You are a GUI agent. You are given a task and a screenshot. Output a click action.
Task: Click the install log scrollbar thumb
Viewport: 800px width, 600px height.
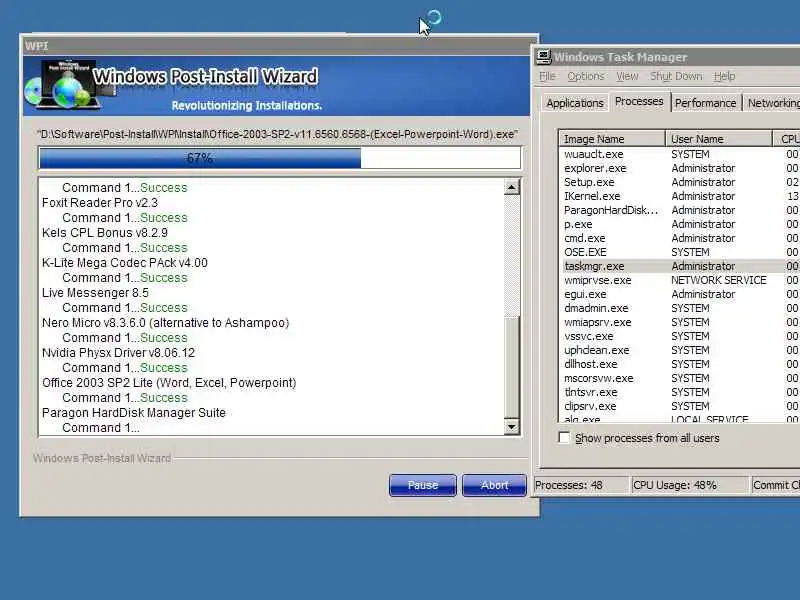tap(511, 366)
